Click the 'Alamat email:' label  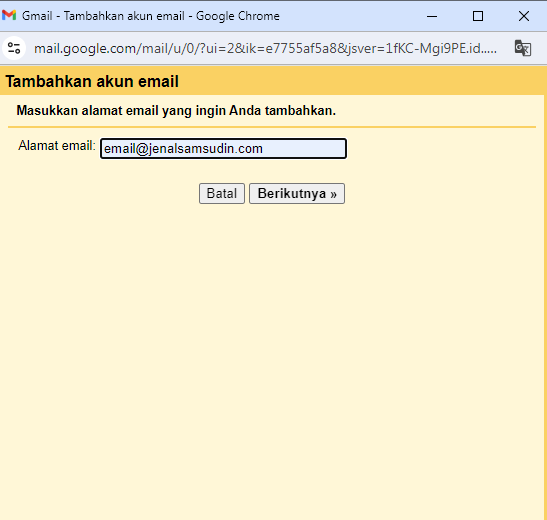[x=57, y=146]
